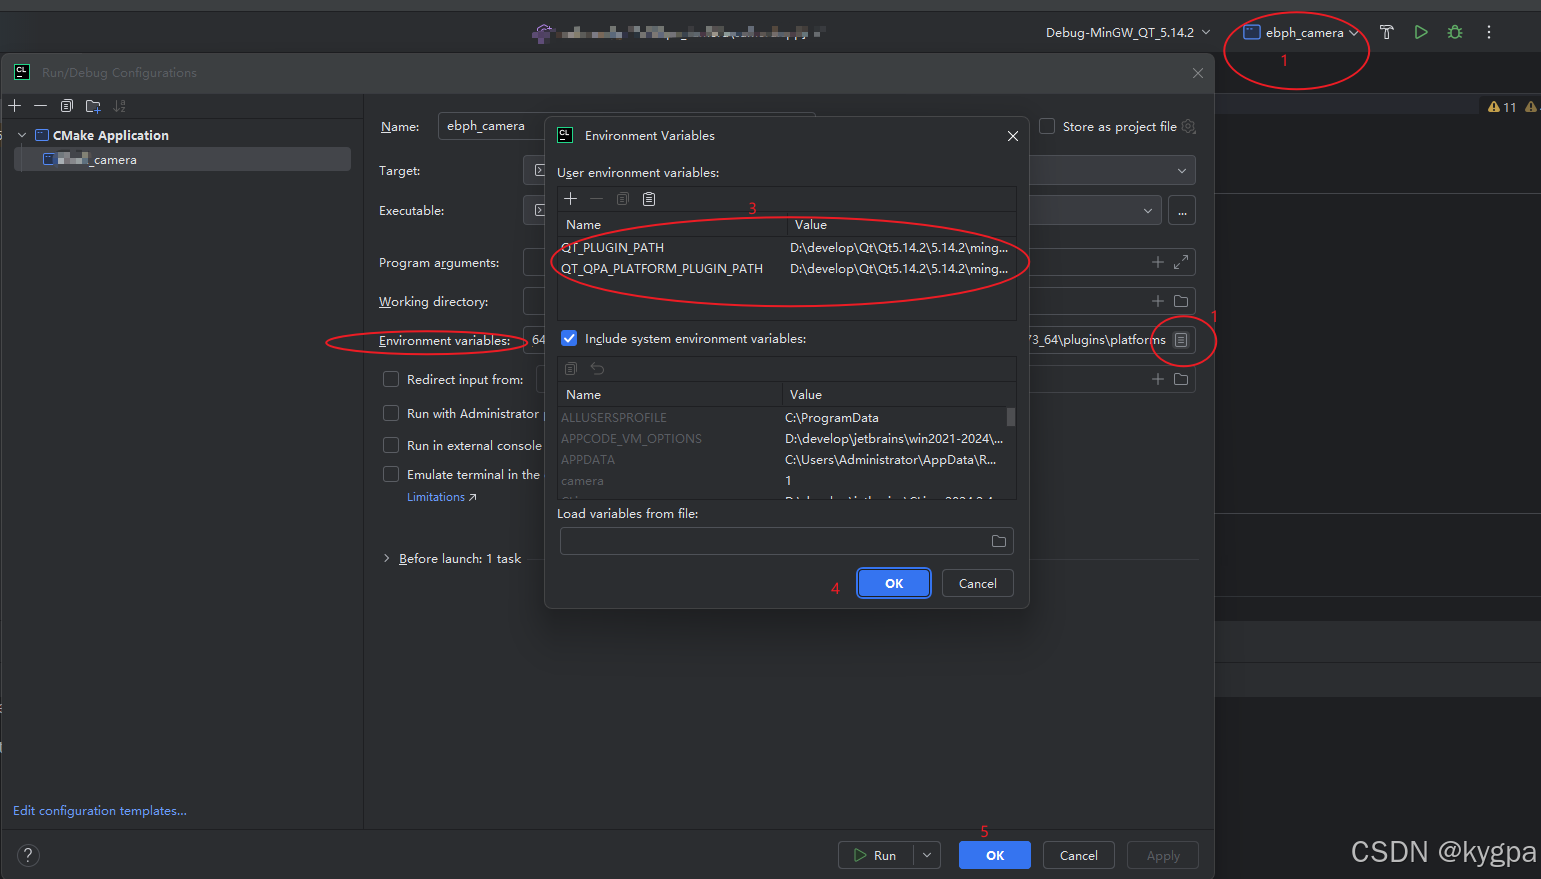Screen dimensions: 1541x879
Task: Create a new folder in configurations toolbar
Action: (x=93, y=105)
